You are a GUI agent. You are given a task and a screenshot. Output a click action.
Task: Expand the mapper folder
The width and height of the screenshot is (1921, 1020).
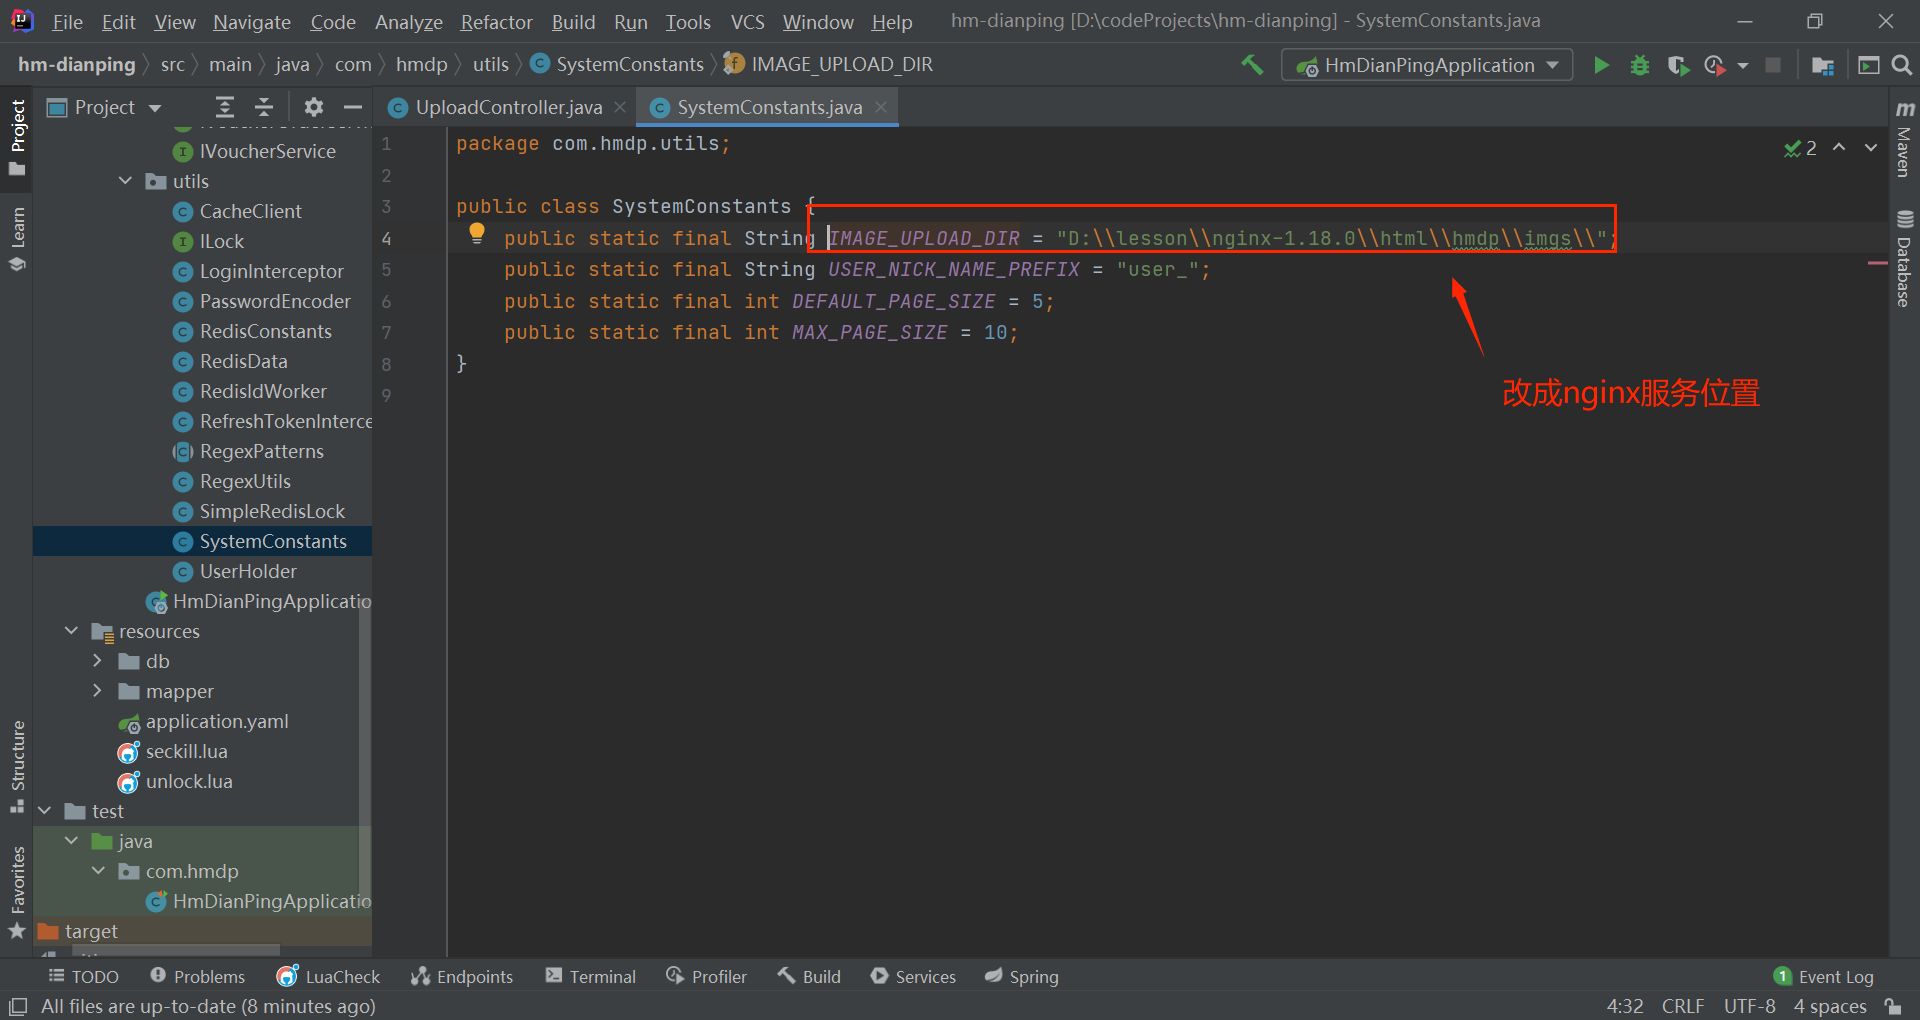(97, 691)
